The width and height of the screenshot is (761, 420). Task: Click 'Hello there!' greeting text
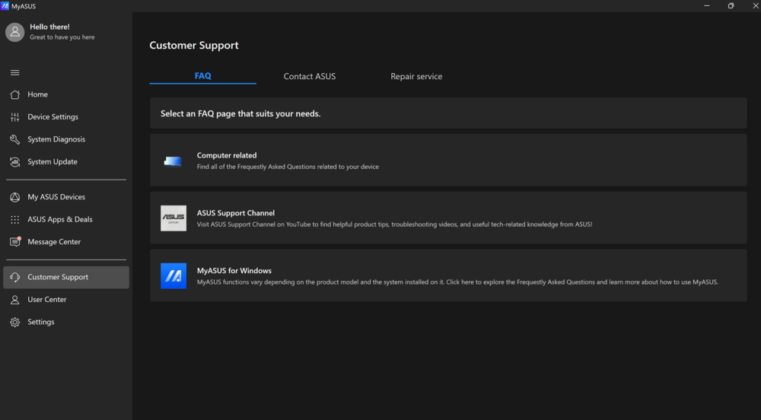point(50,27)
